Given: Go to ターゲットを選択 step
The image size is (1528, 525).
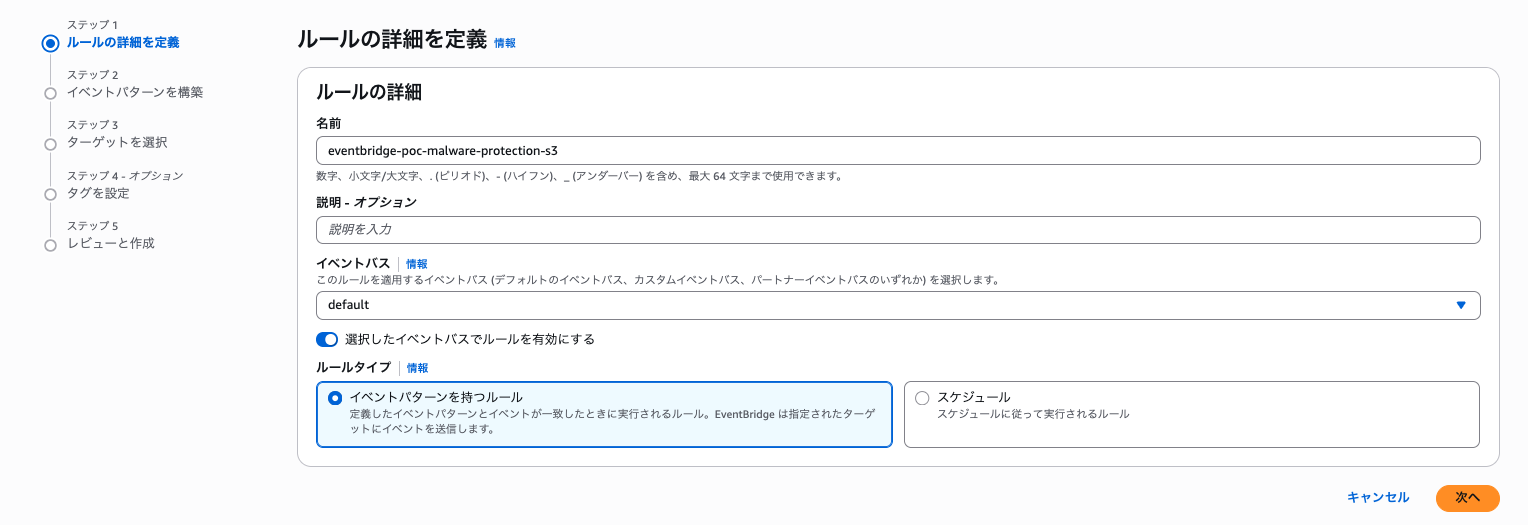Looking at the screenshot, I should 116,143.
